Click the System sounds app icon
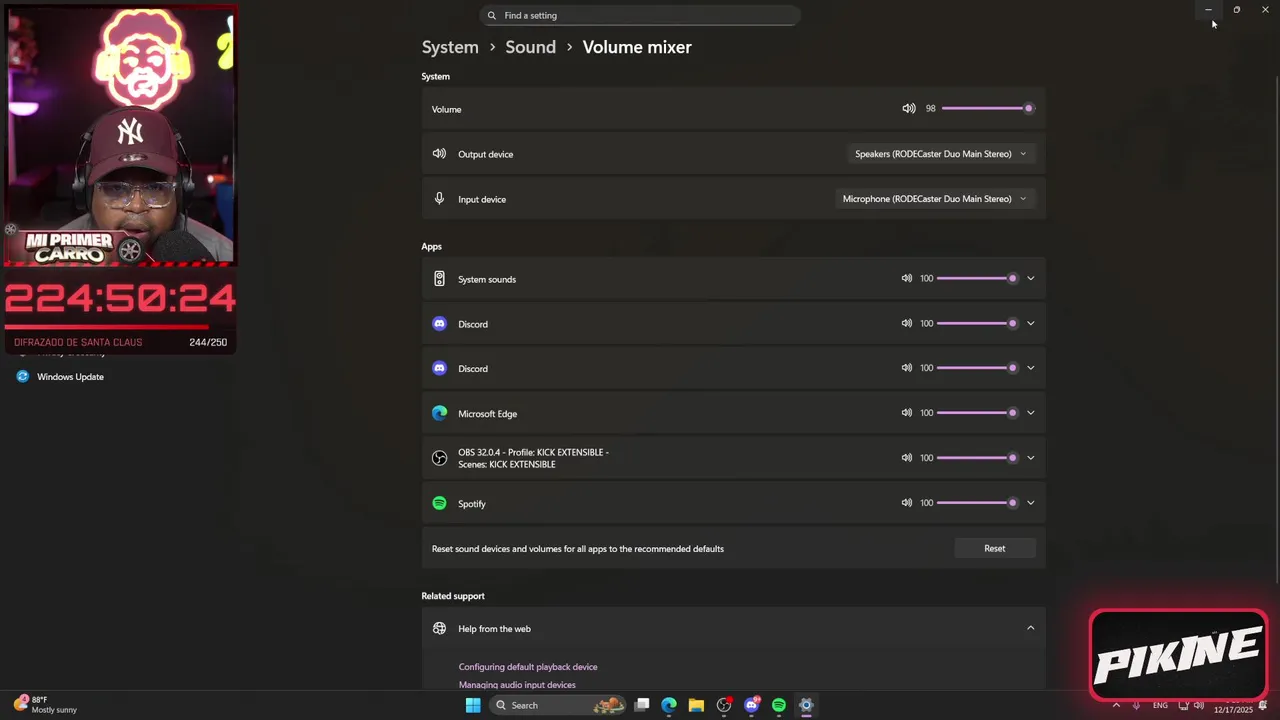1280x720 pixels. coord(439,279)
